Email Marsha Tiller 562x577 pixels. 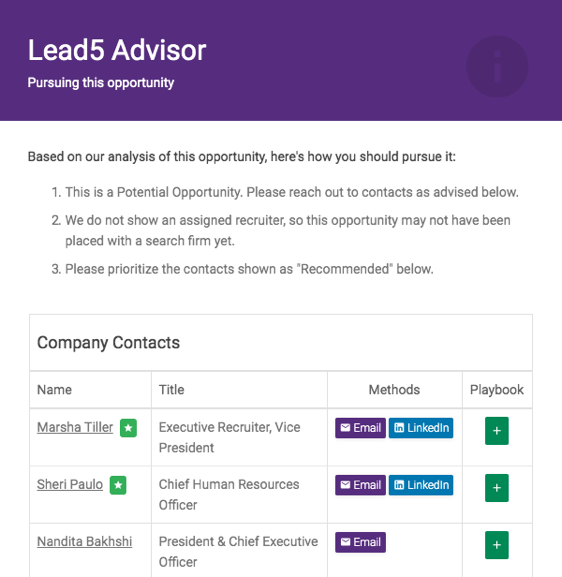[x=360, y=428]
